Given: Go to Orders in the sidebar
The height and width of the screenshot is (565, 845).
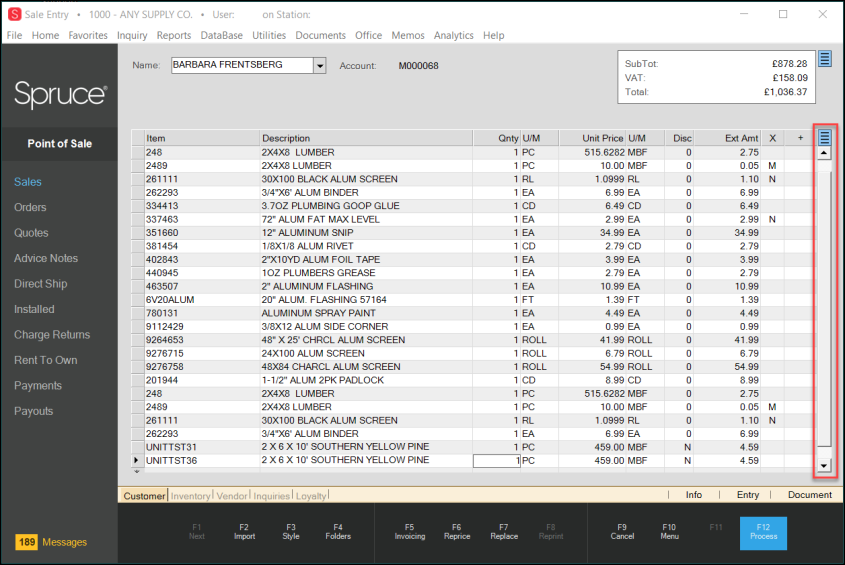Looking at the screenshot, I should (x=30, y=208).
